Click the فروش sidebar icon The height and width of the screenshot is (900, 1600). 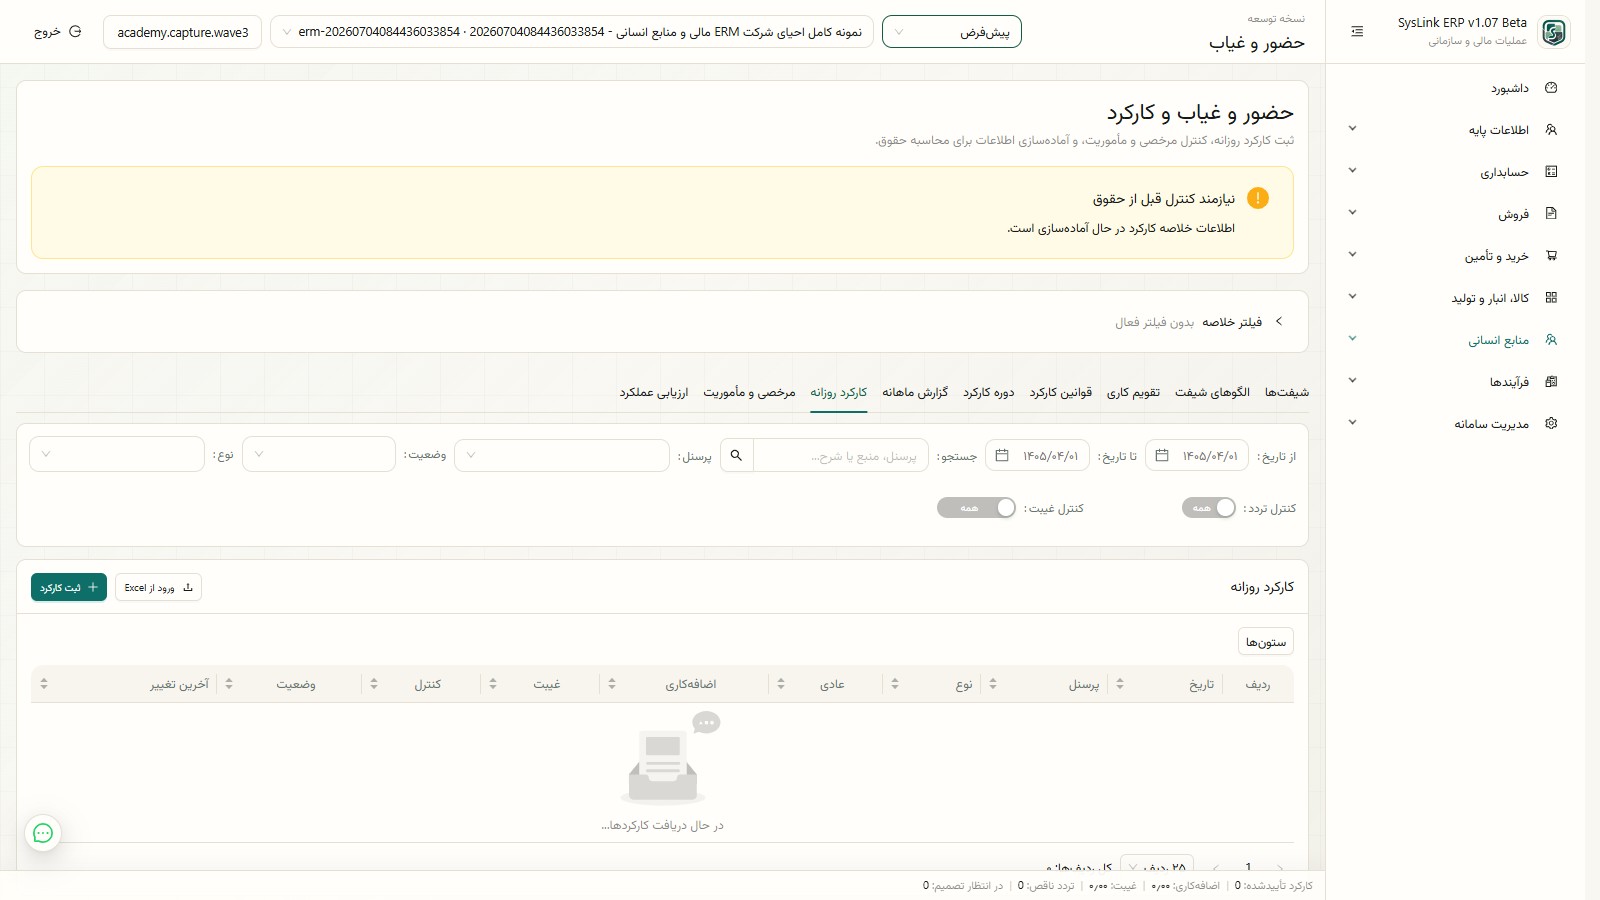1551,214
